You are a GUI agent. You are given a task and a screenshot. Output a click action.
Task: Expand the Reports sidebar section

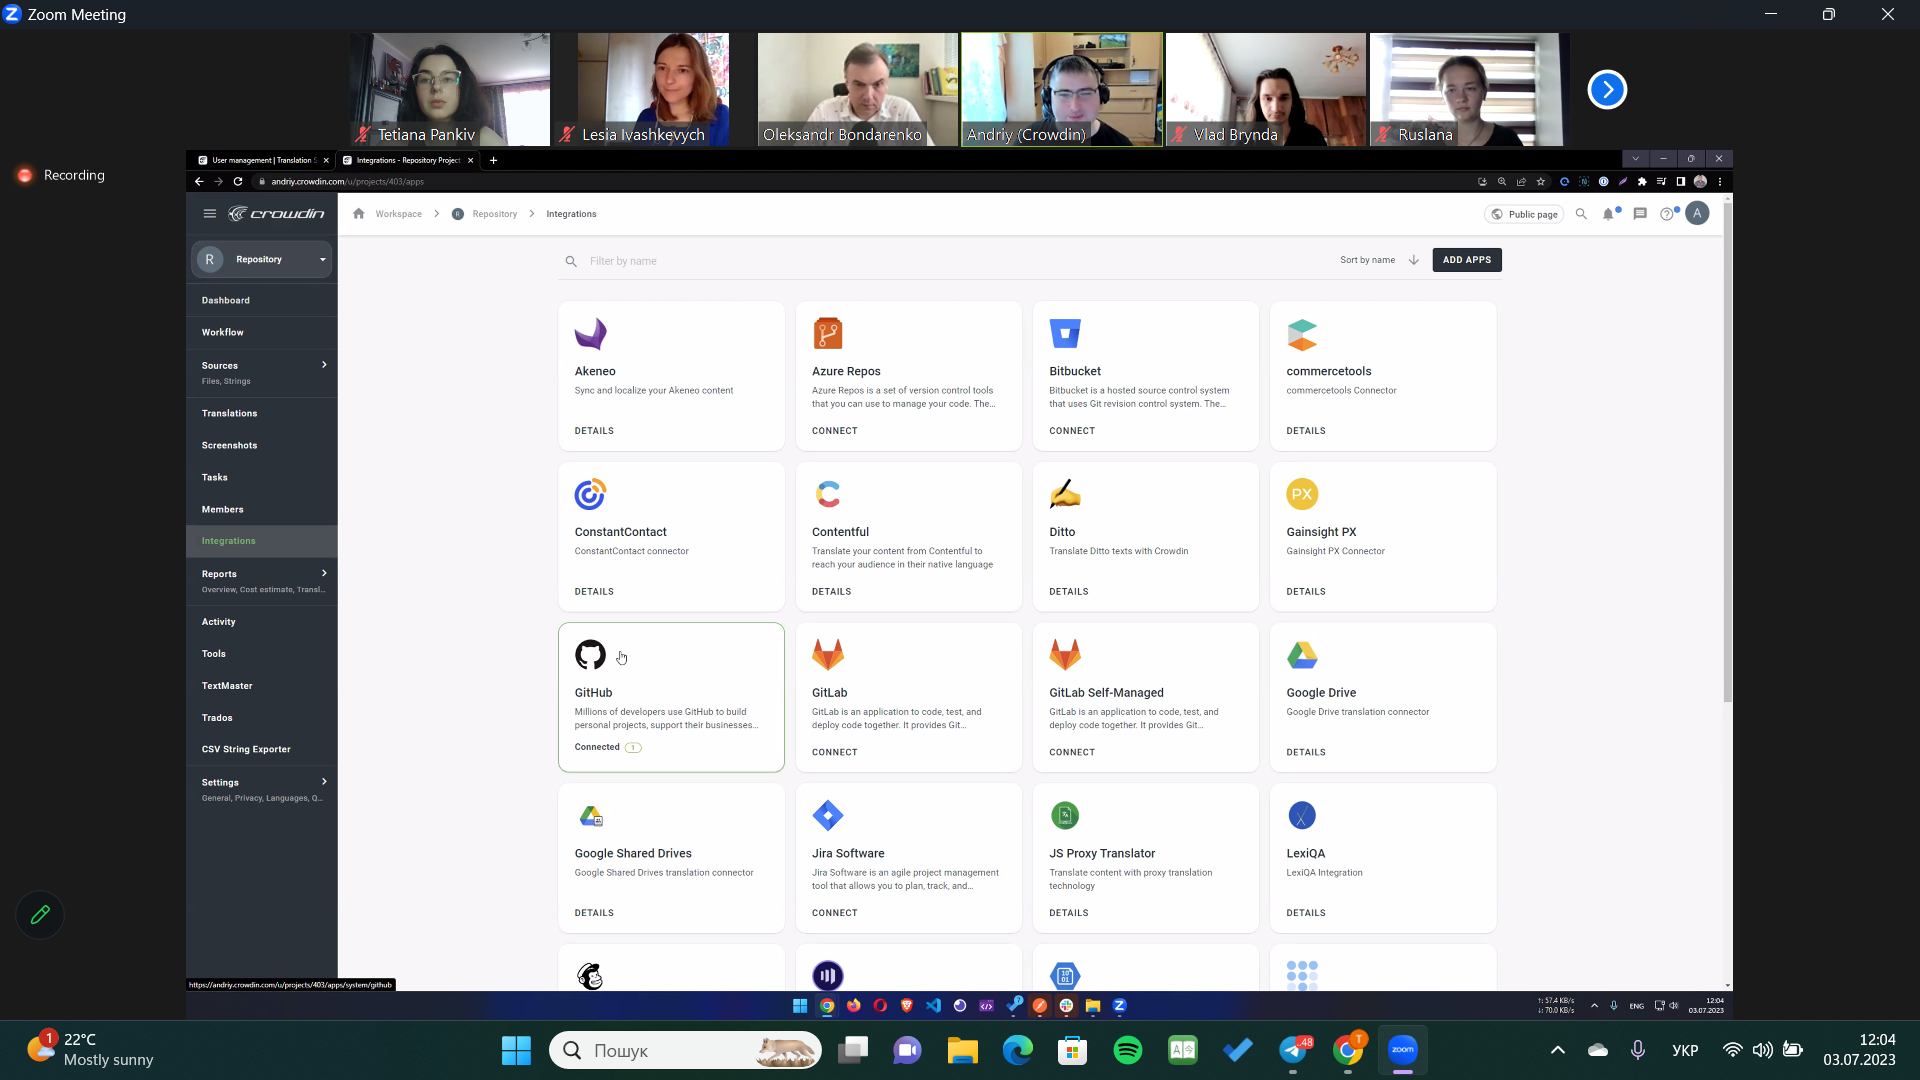click(x=324, y=573)
